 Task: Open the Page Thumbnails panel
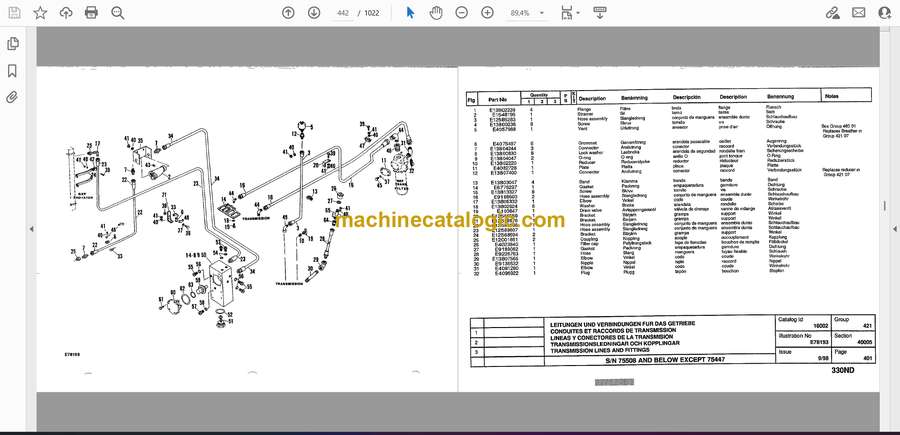point(13,44)
